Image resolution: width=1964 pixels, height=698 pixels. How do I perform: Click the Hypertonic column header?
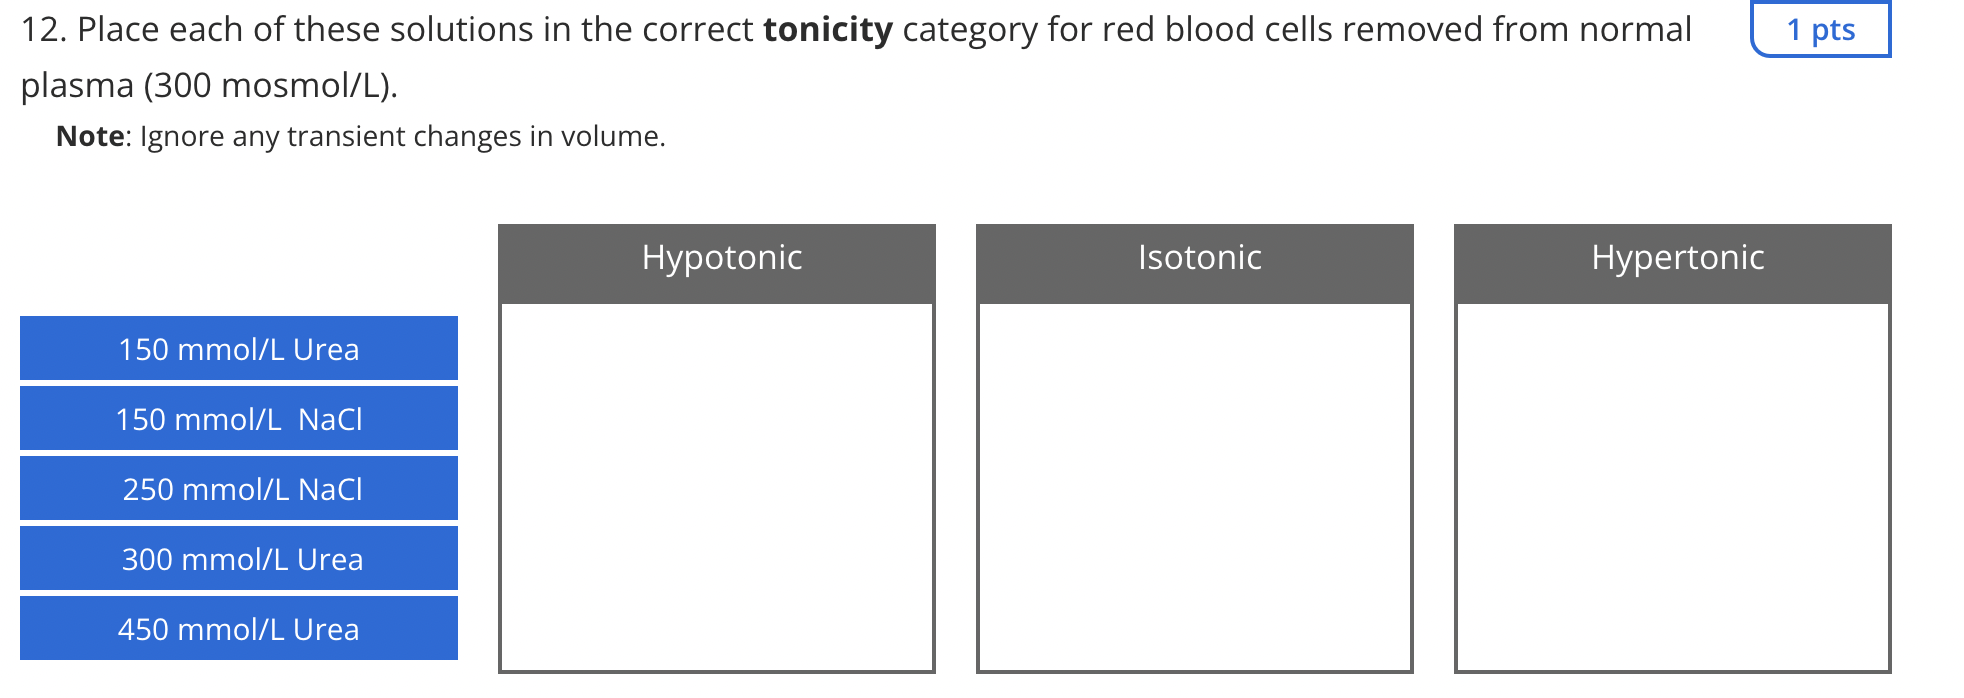(1673, 263)
